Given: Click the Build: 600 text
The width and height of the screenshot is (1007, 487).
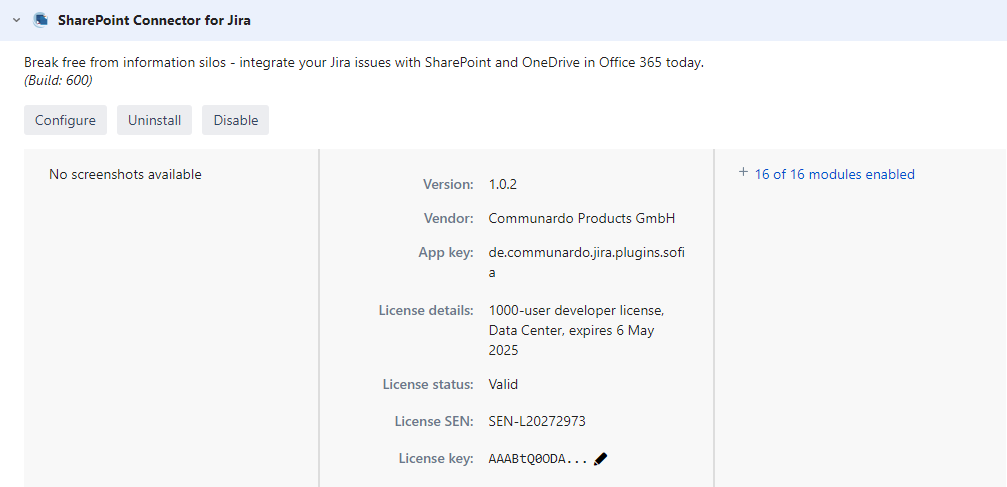Looking at the screenshot, I should coord(58,80).
